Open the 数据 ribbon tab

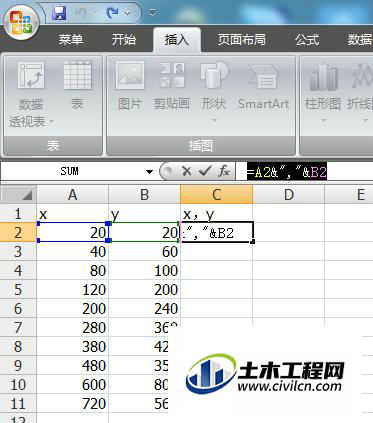tap(359, 40)
